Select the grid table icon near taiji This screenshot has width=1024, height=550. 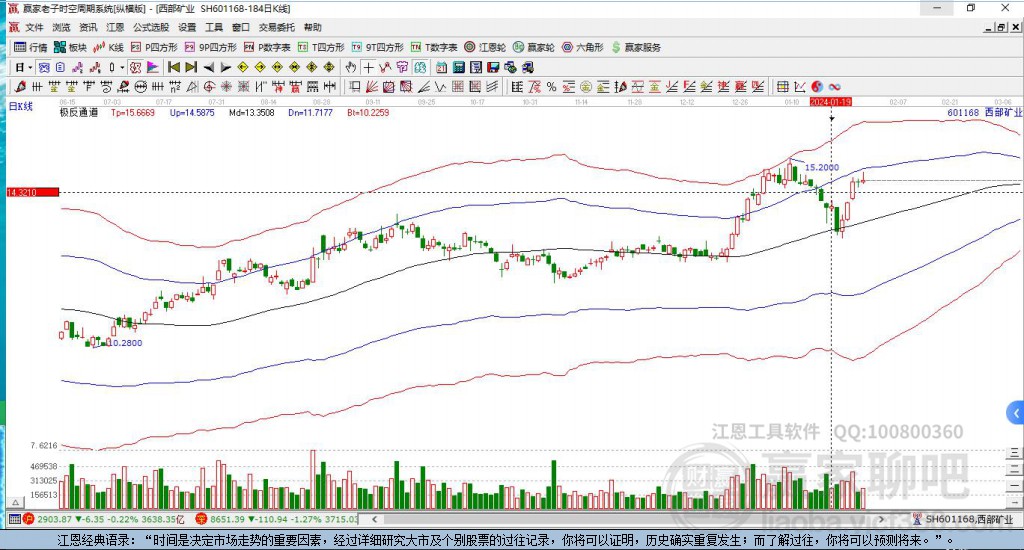782,86
